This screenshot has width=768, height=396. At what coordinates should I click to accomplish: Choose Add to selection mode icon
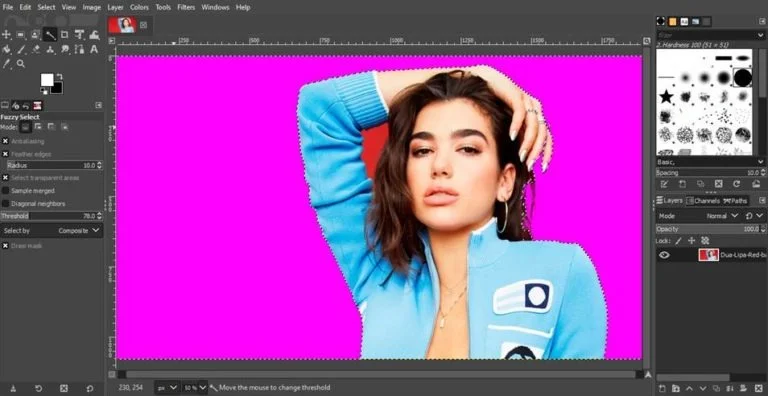(38, 127)
